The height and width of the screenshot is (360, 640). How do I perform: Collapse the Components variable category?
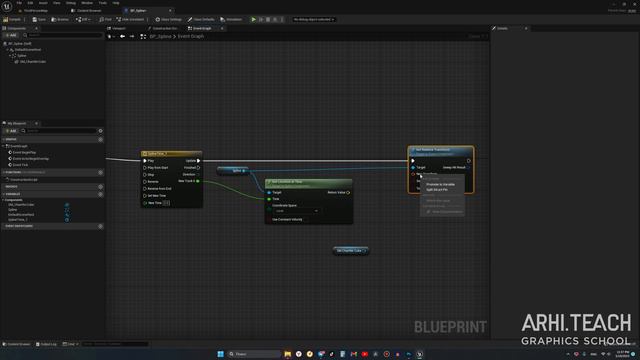[x=4, y=200]
